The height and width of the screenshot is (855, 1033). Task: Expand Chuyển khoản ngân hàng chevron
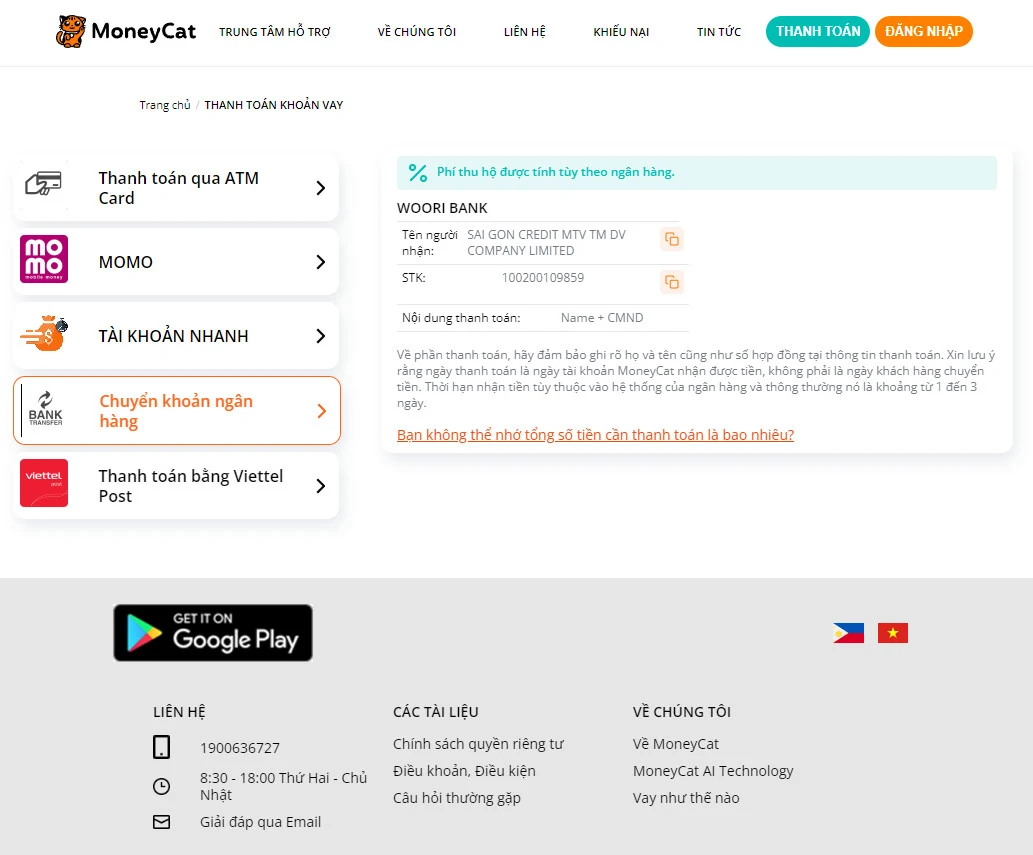point(321,411)
